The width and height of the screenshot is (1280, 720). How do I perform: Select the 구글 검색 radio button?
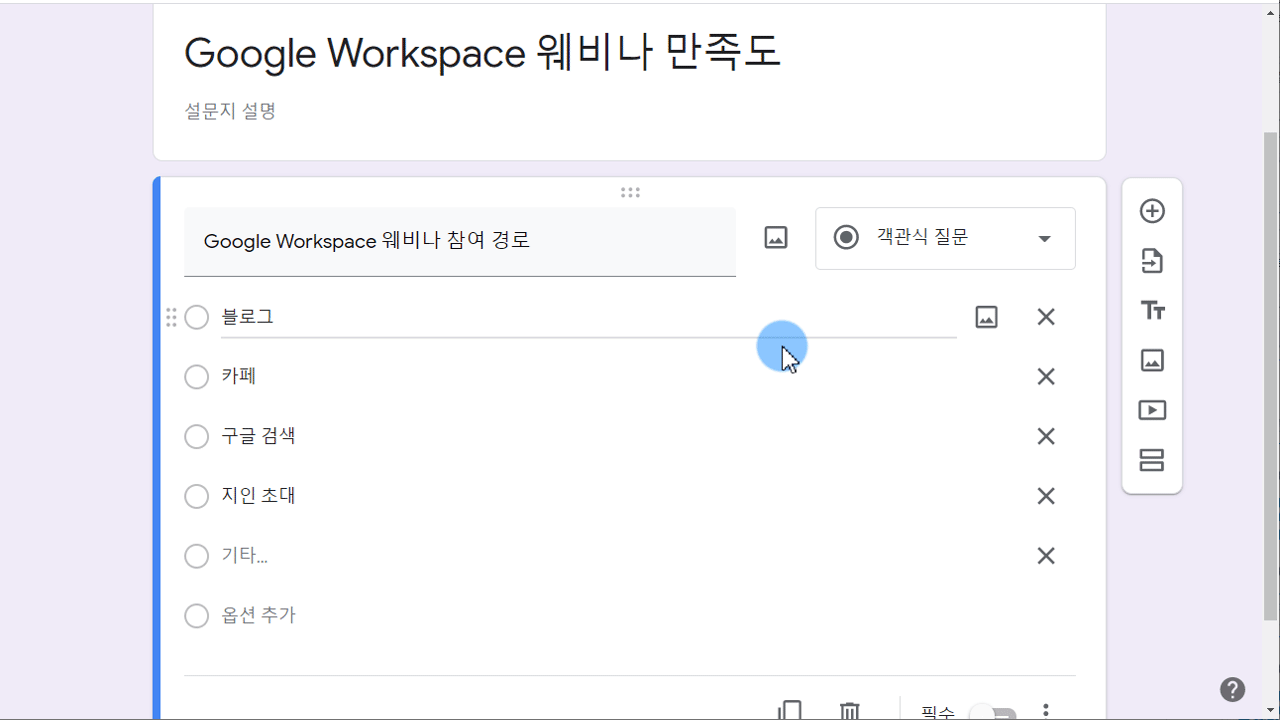(197, 436)
